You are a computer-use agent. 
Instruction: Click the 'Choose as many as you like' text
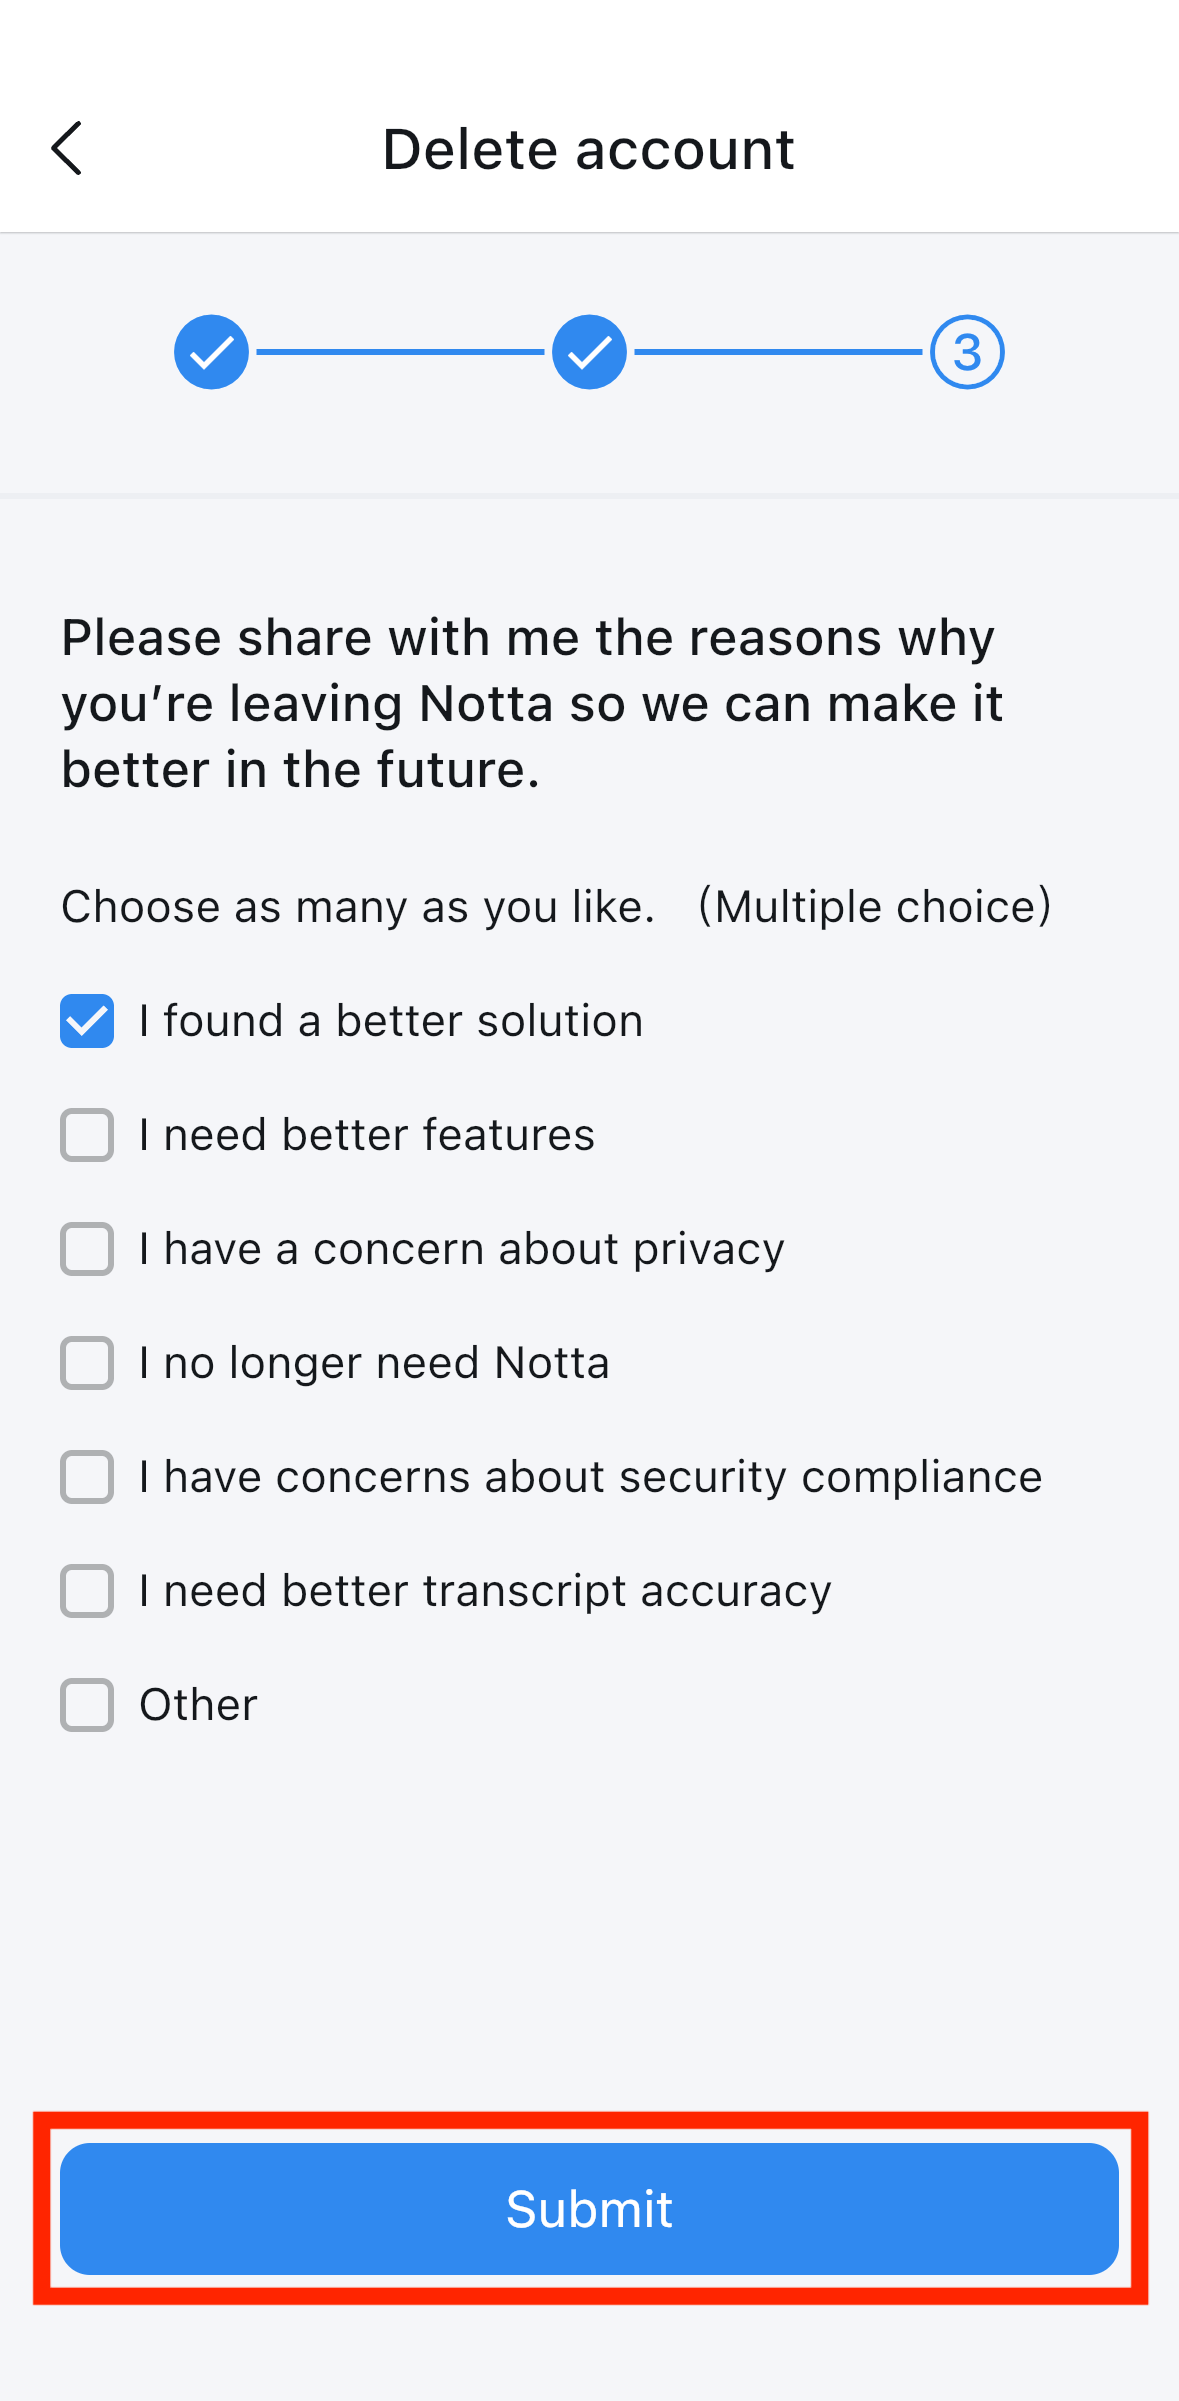[x=358, y=906]
